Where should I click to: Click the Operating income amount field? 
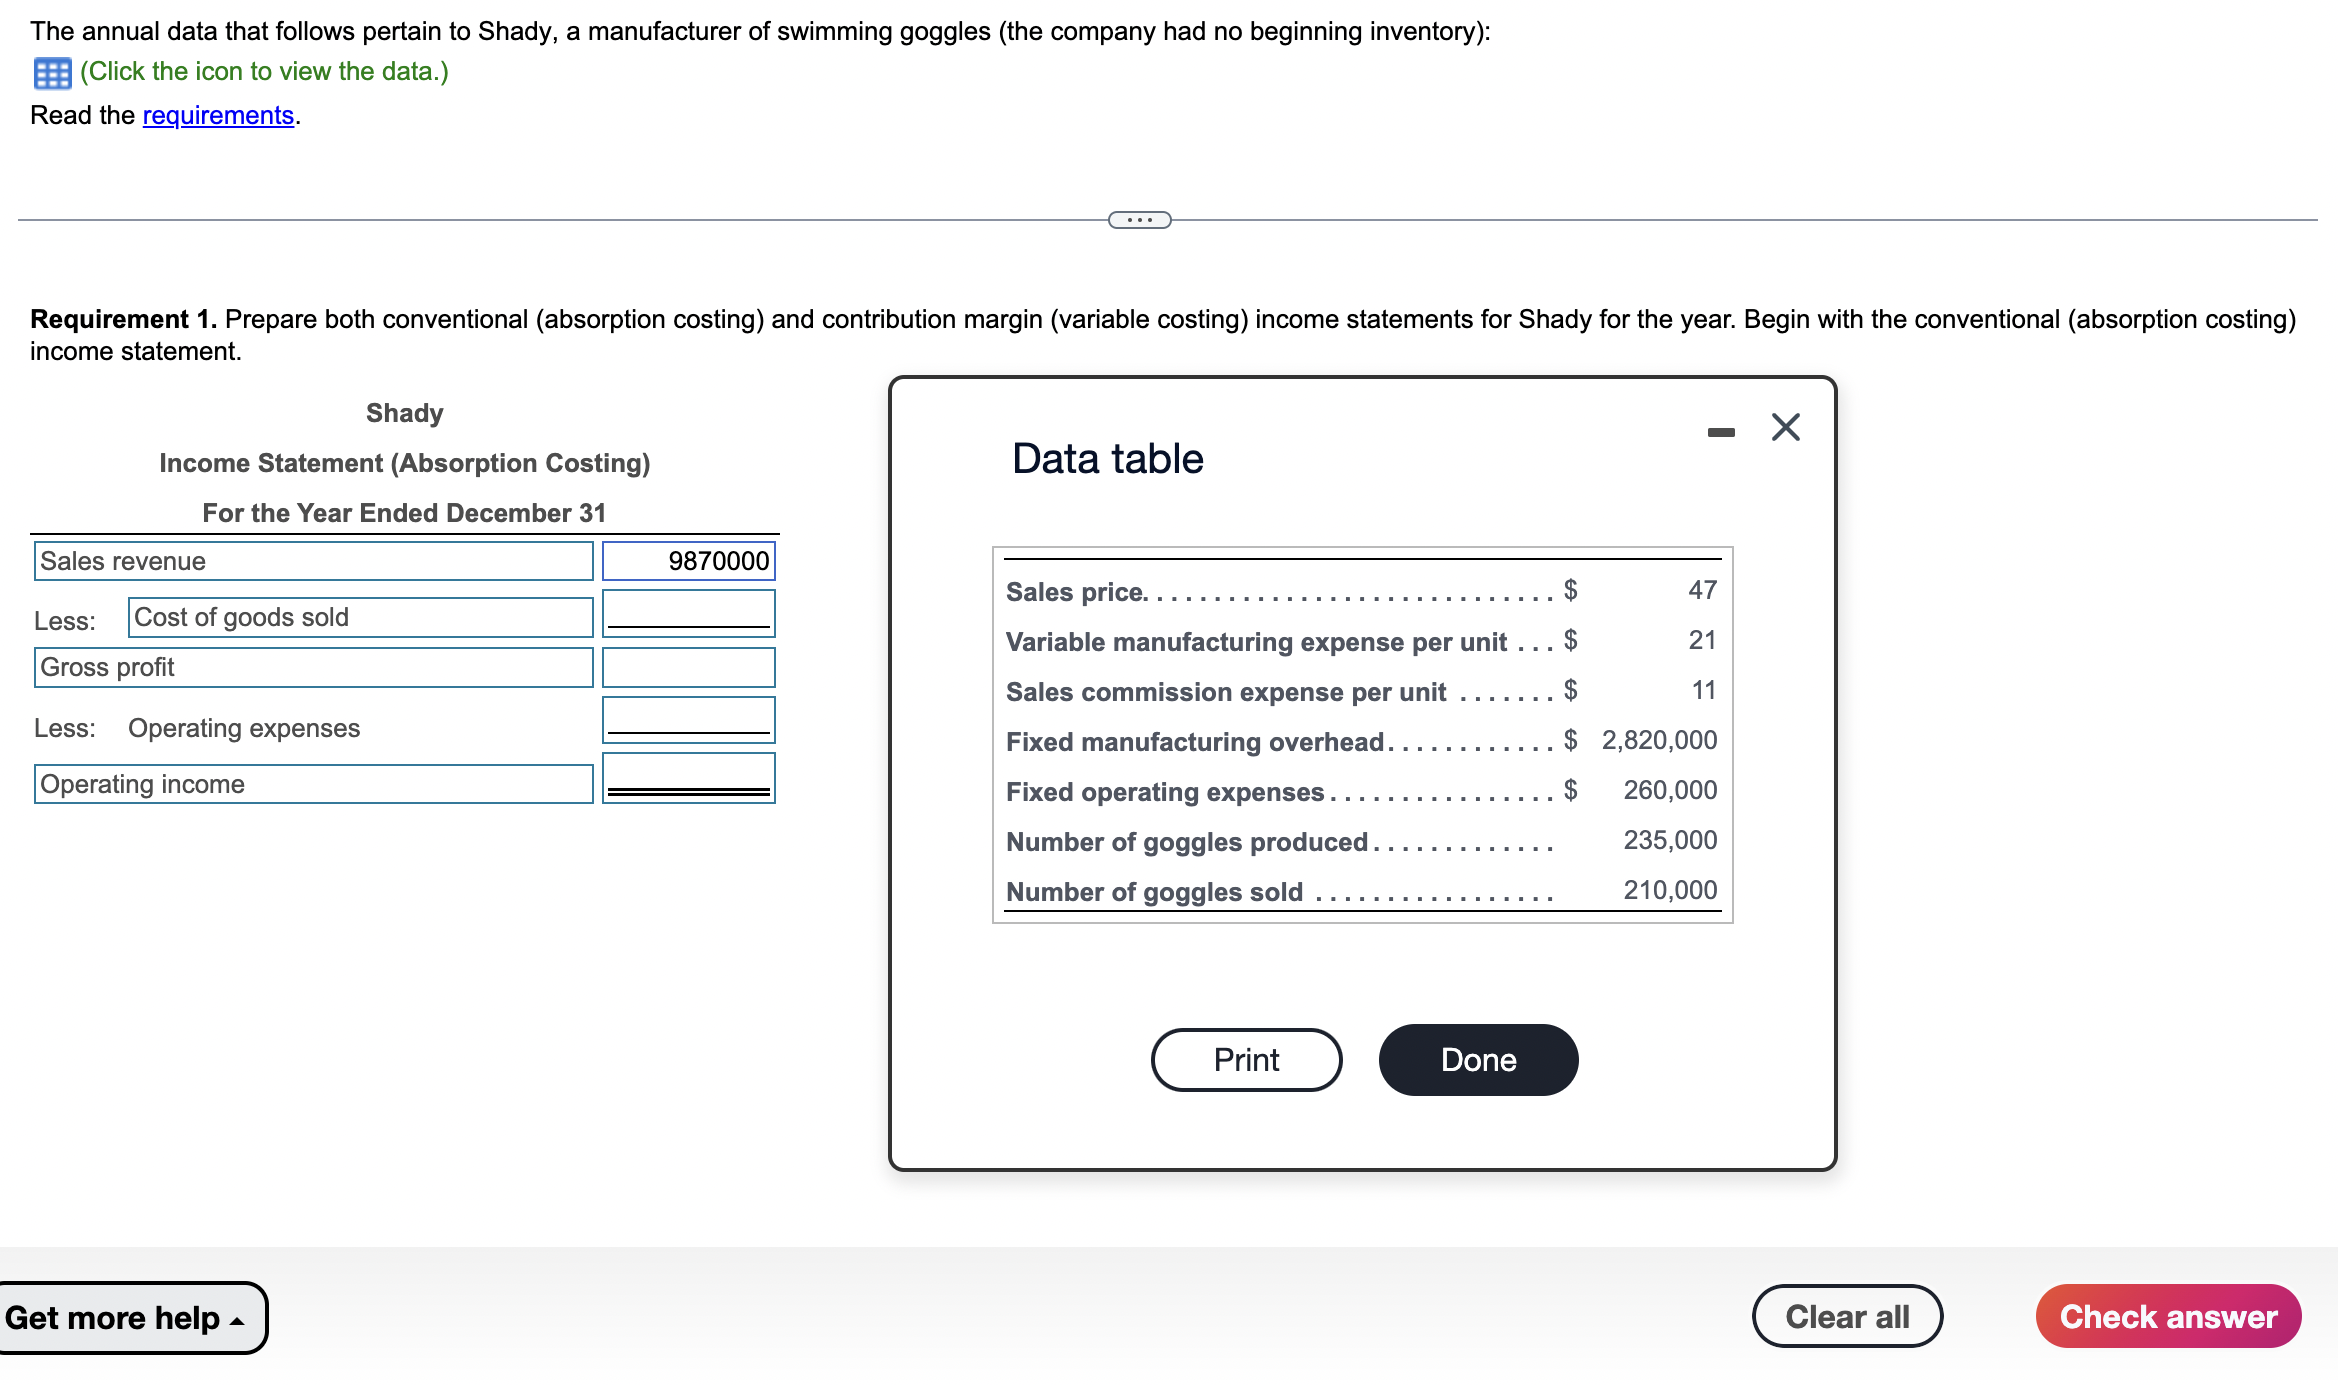tap(689, 777)
